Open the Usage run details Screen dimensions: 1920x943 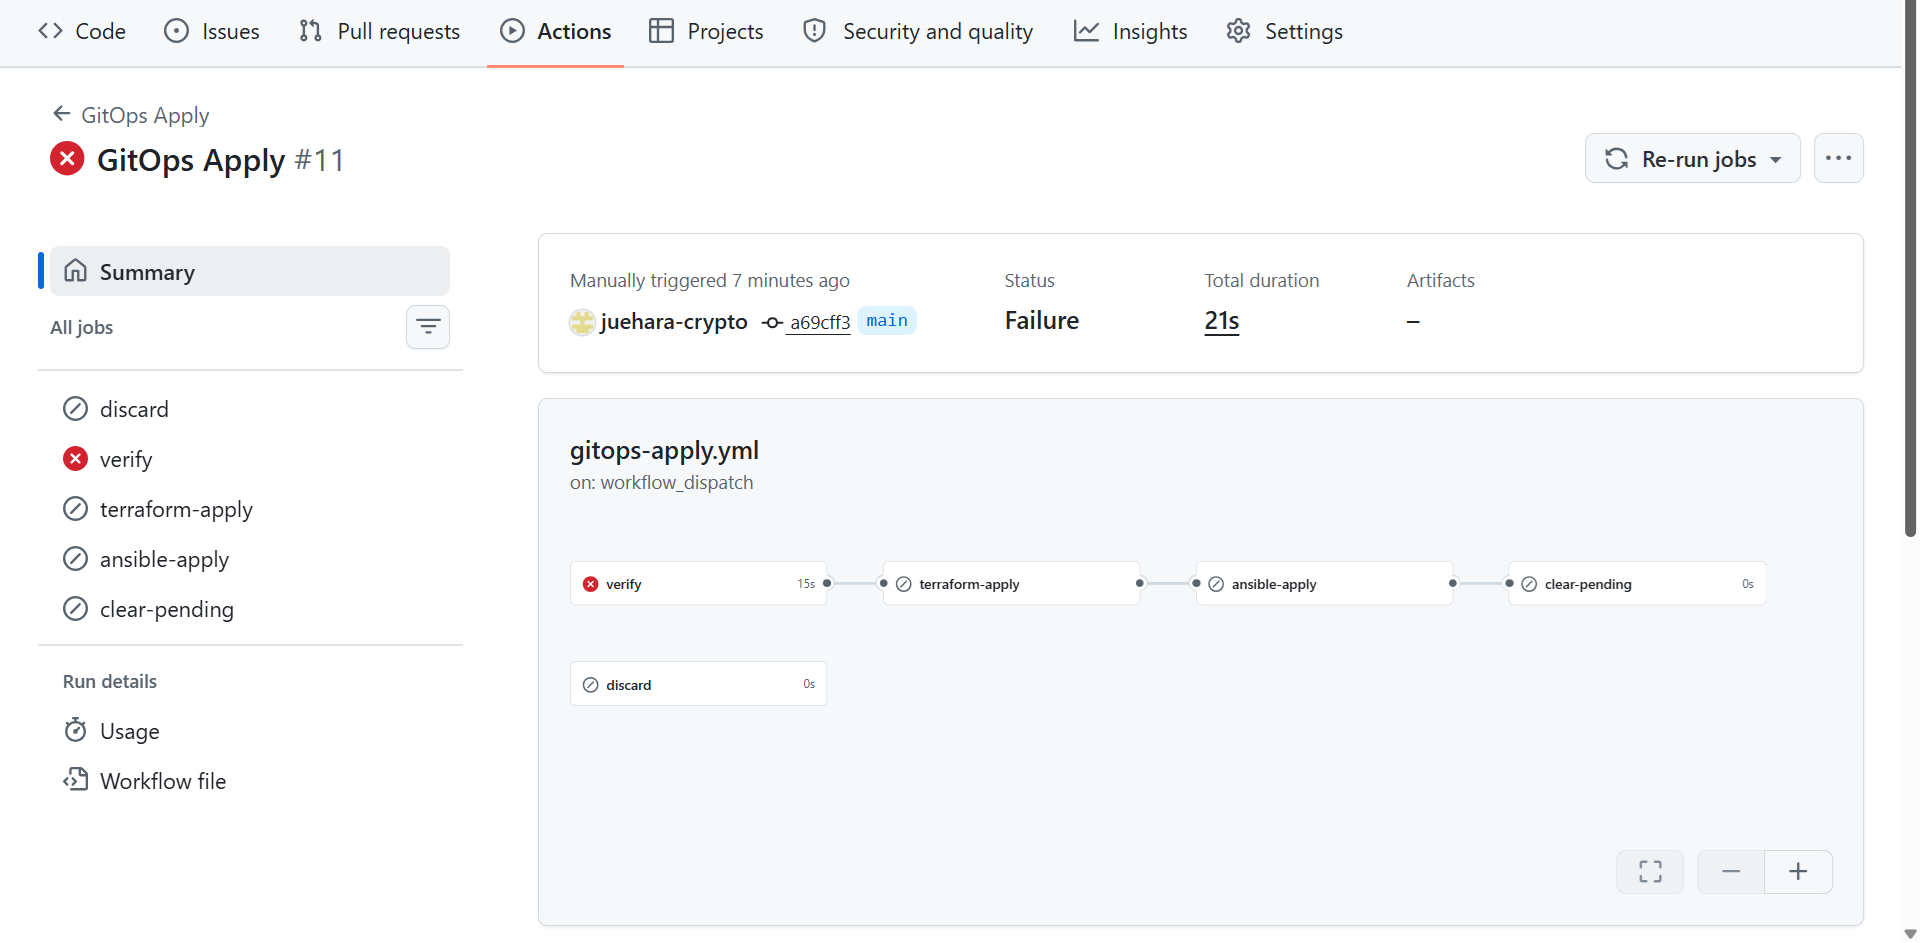point(250,731)
